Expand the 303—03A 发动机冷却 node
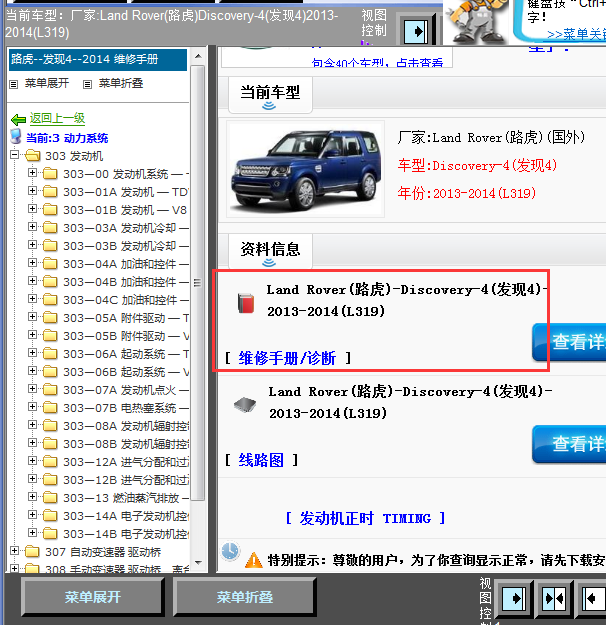606x625 pixels. 33,227
